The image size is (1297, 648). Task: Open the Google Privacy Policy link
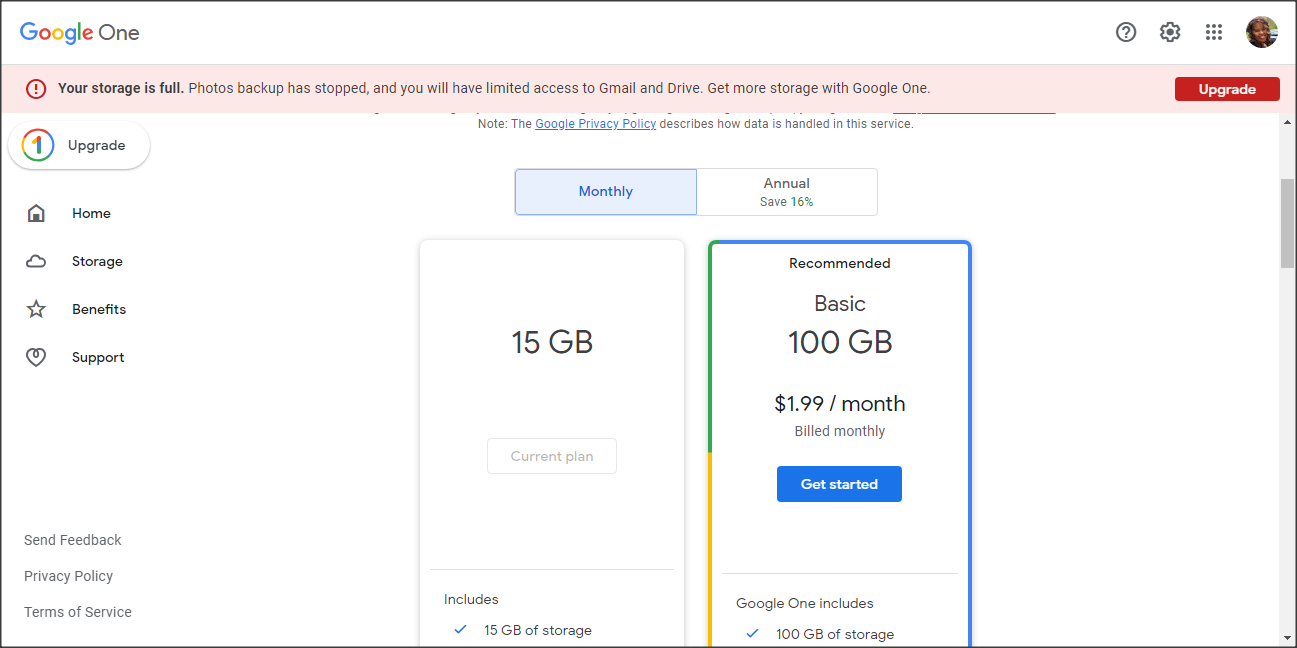[596, 124]
